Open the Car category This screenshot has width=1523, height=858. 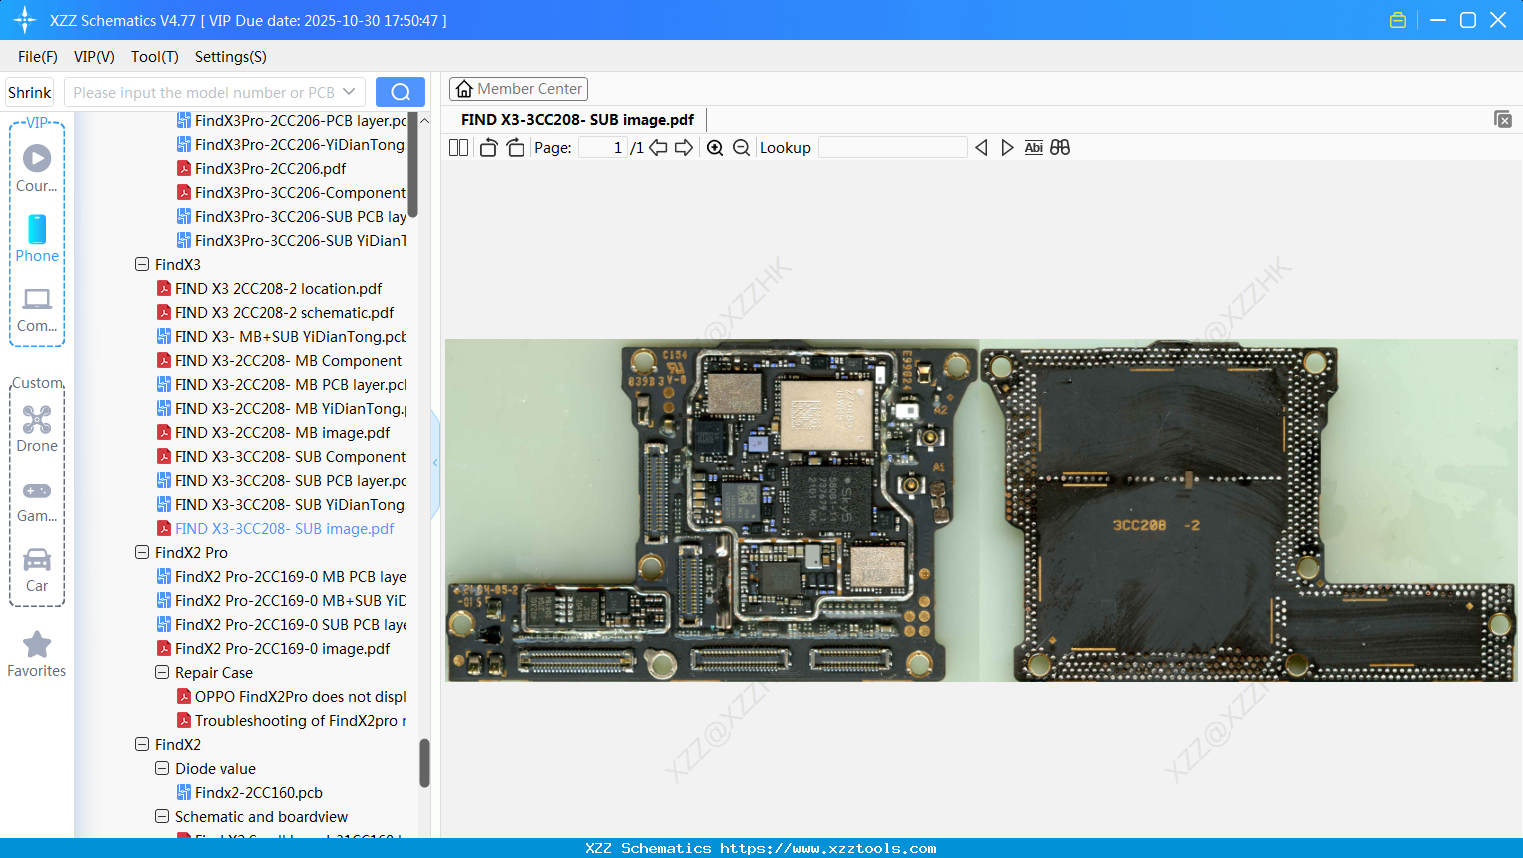pyautogui.click(x=37, y=569)
